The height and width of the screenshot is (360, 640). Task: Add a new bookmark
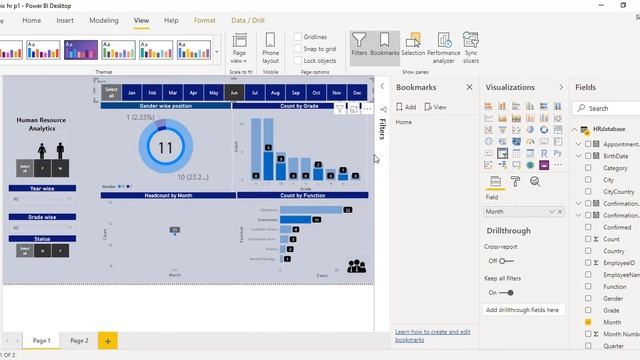pos(406,107)
